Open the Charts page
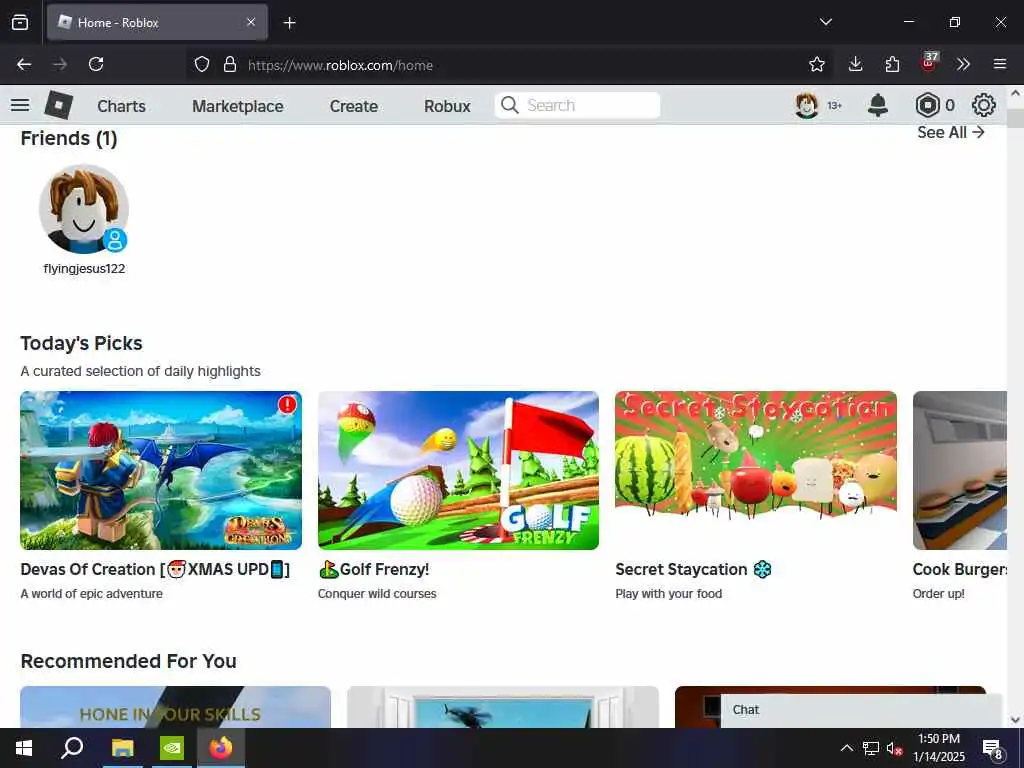The width and height of the screenshot is (1024, 768). coord(121,106)
